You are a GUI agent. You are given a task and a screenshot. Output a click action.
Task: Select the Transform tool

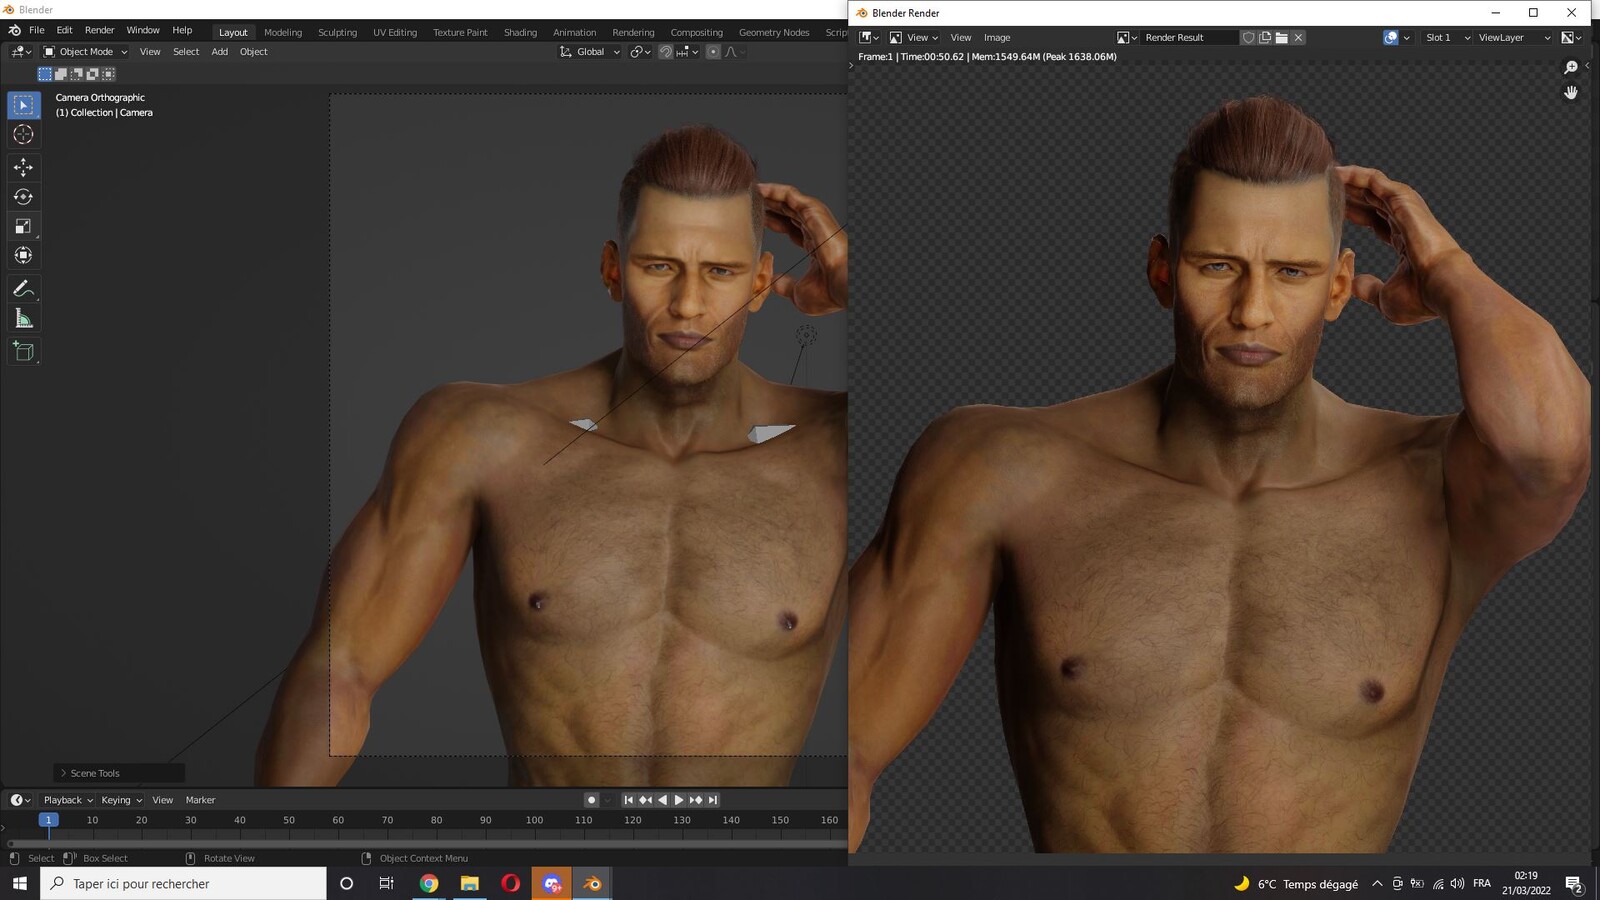point(23,255)
